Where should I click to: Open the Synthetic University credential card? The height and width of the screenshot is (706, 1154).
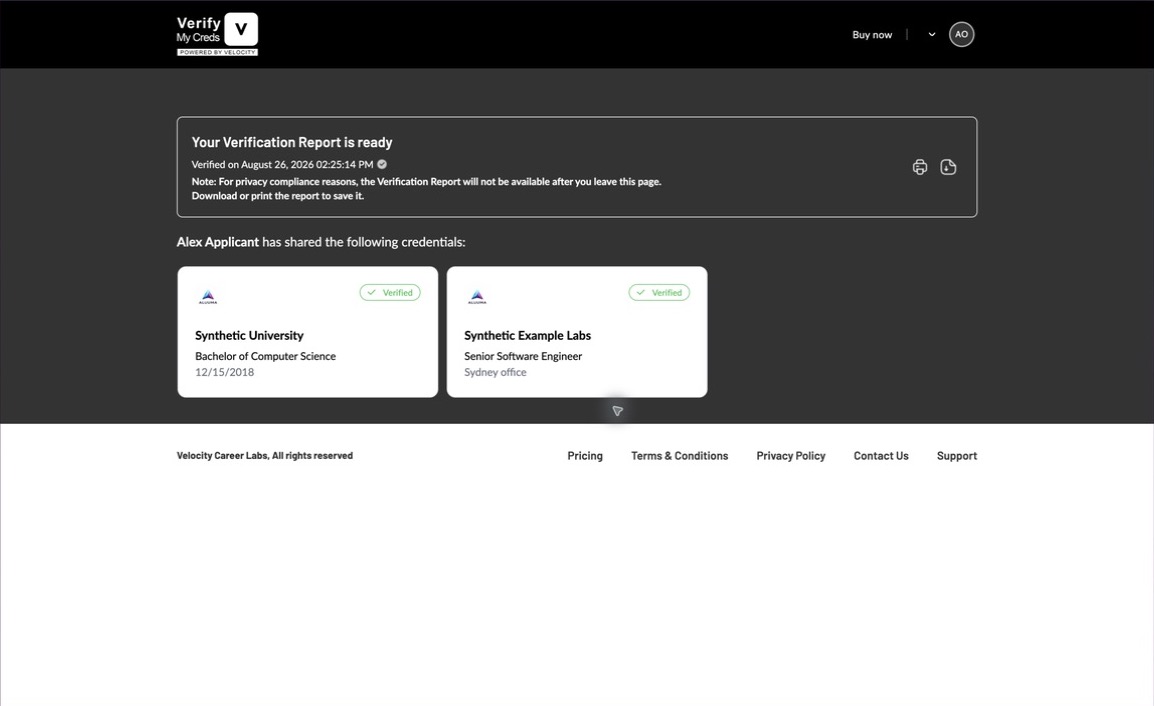point(308,332)
